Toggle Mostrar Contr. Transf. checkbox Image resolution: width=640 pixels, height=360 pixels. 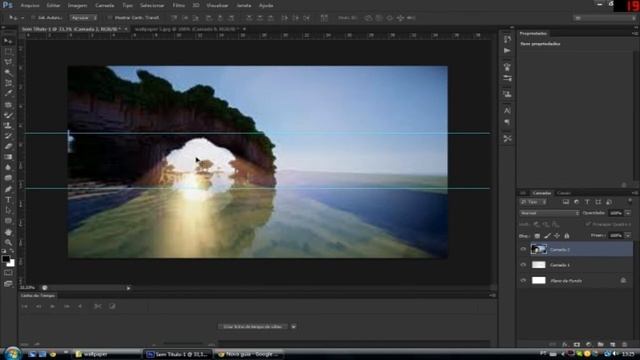(x=109, y=18)
